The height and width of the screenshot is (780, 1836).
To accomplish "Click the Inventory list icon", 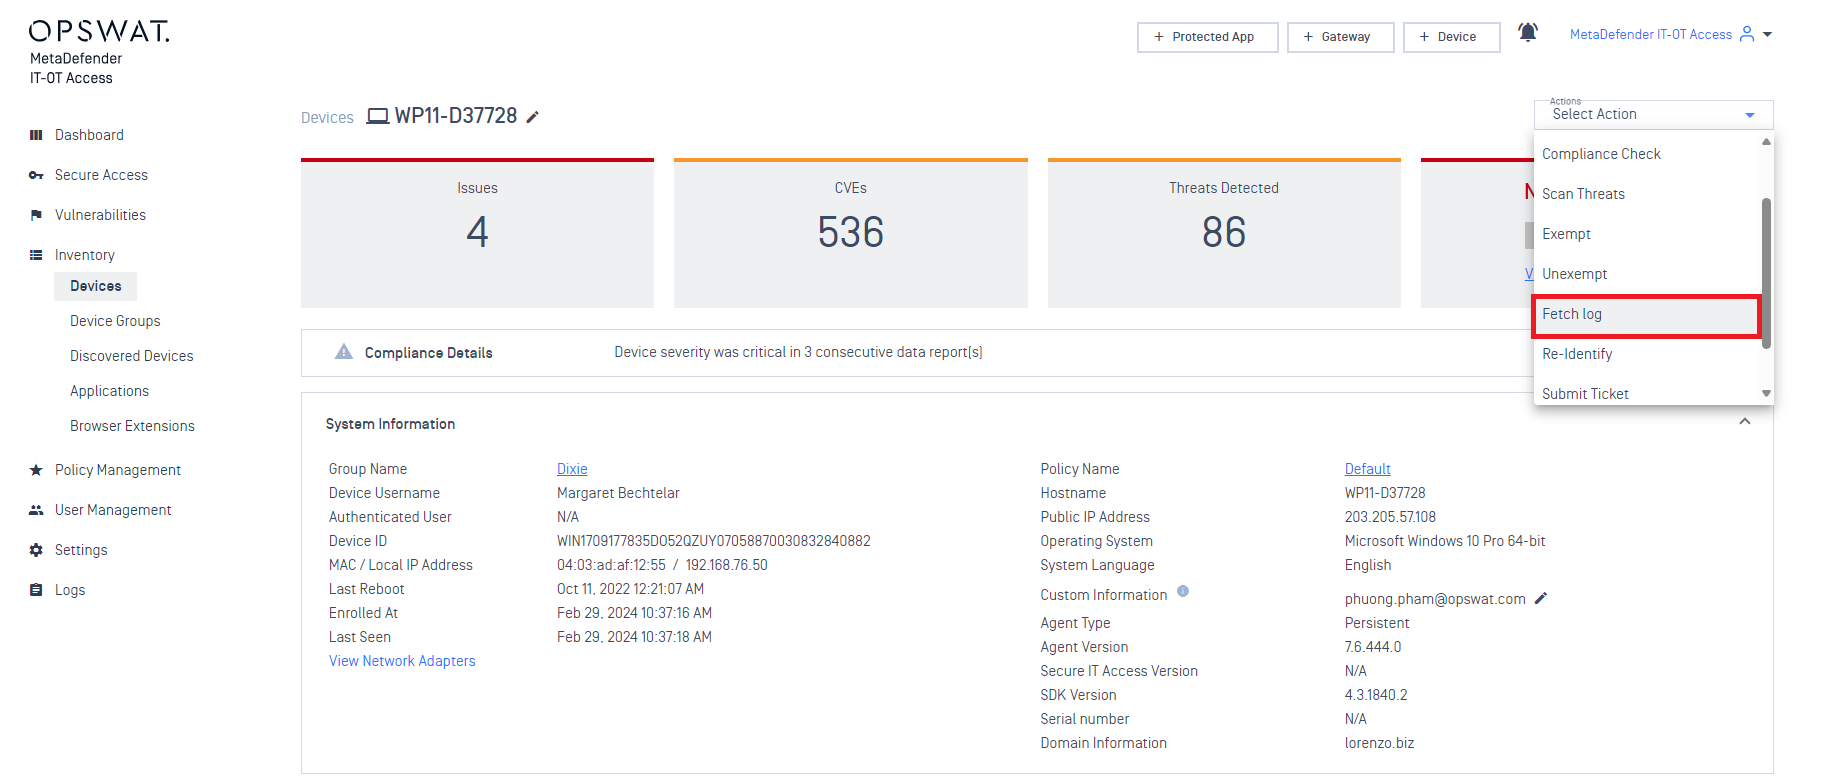I will tap(36, 255).
